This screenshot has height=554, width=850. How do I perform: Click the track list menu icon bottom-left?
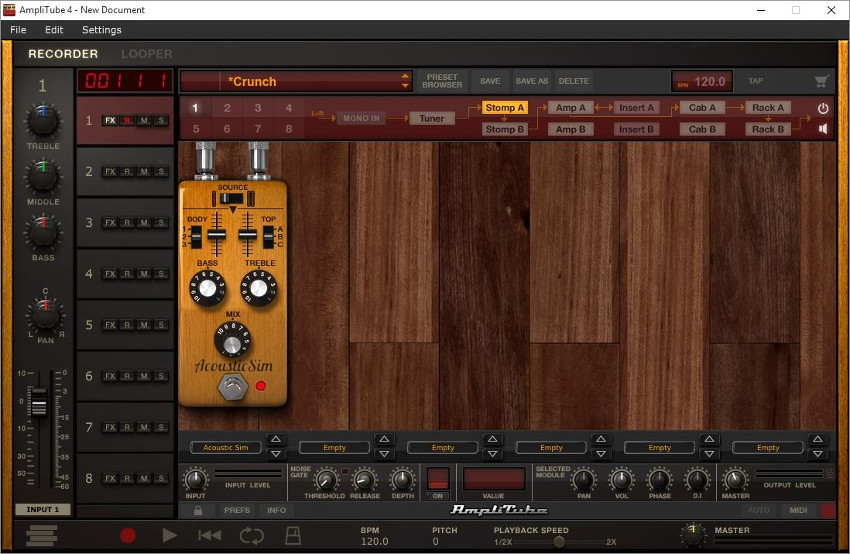click(41, 536)
